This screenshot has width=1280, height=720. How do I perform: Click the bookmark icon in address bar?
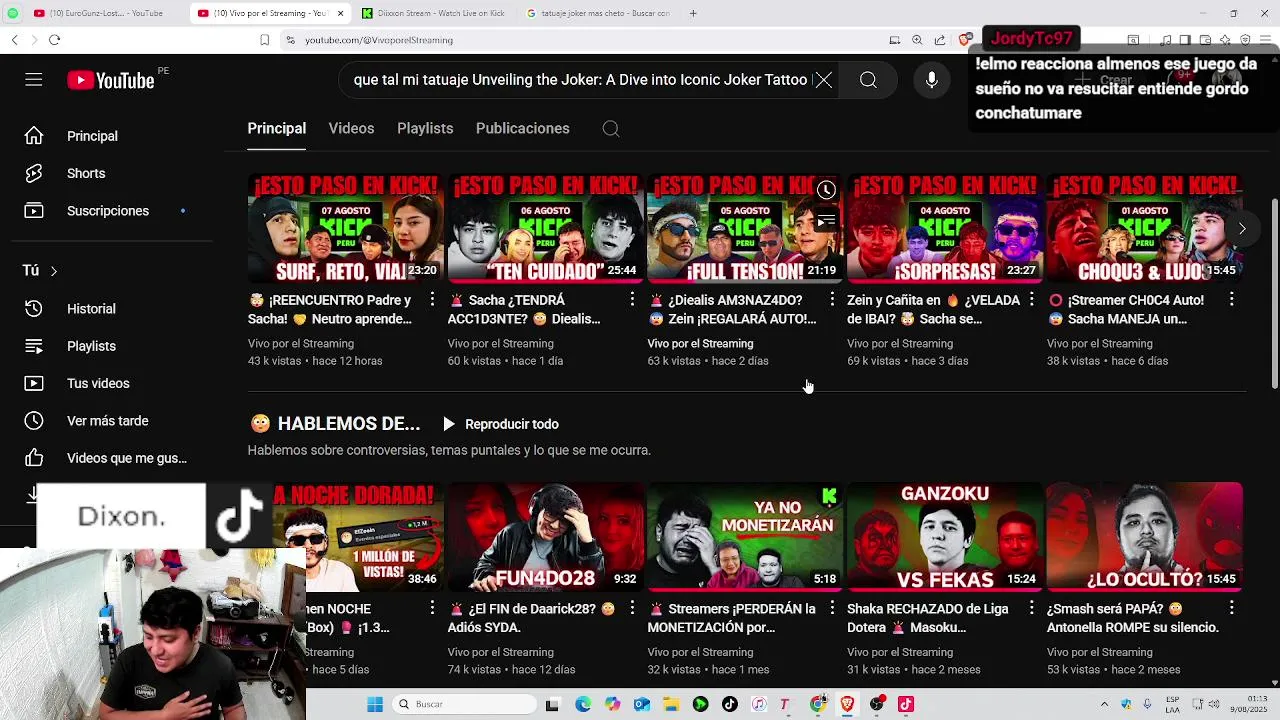[x=264, y=40]
